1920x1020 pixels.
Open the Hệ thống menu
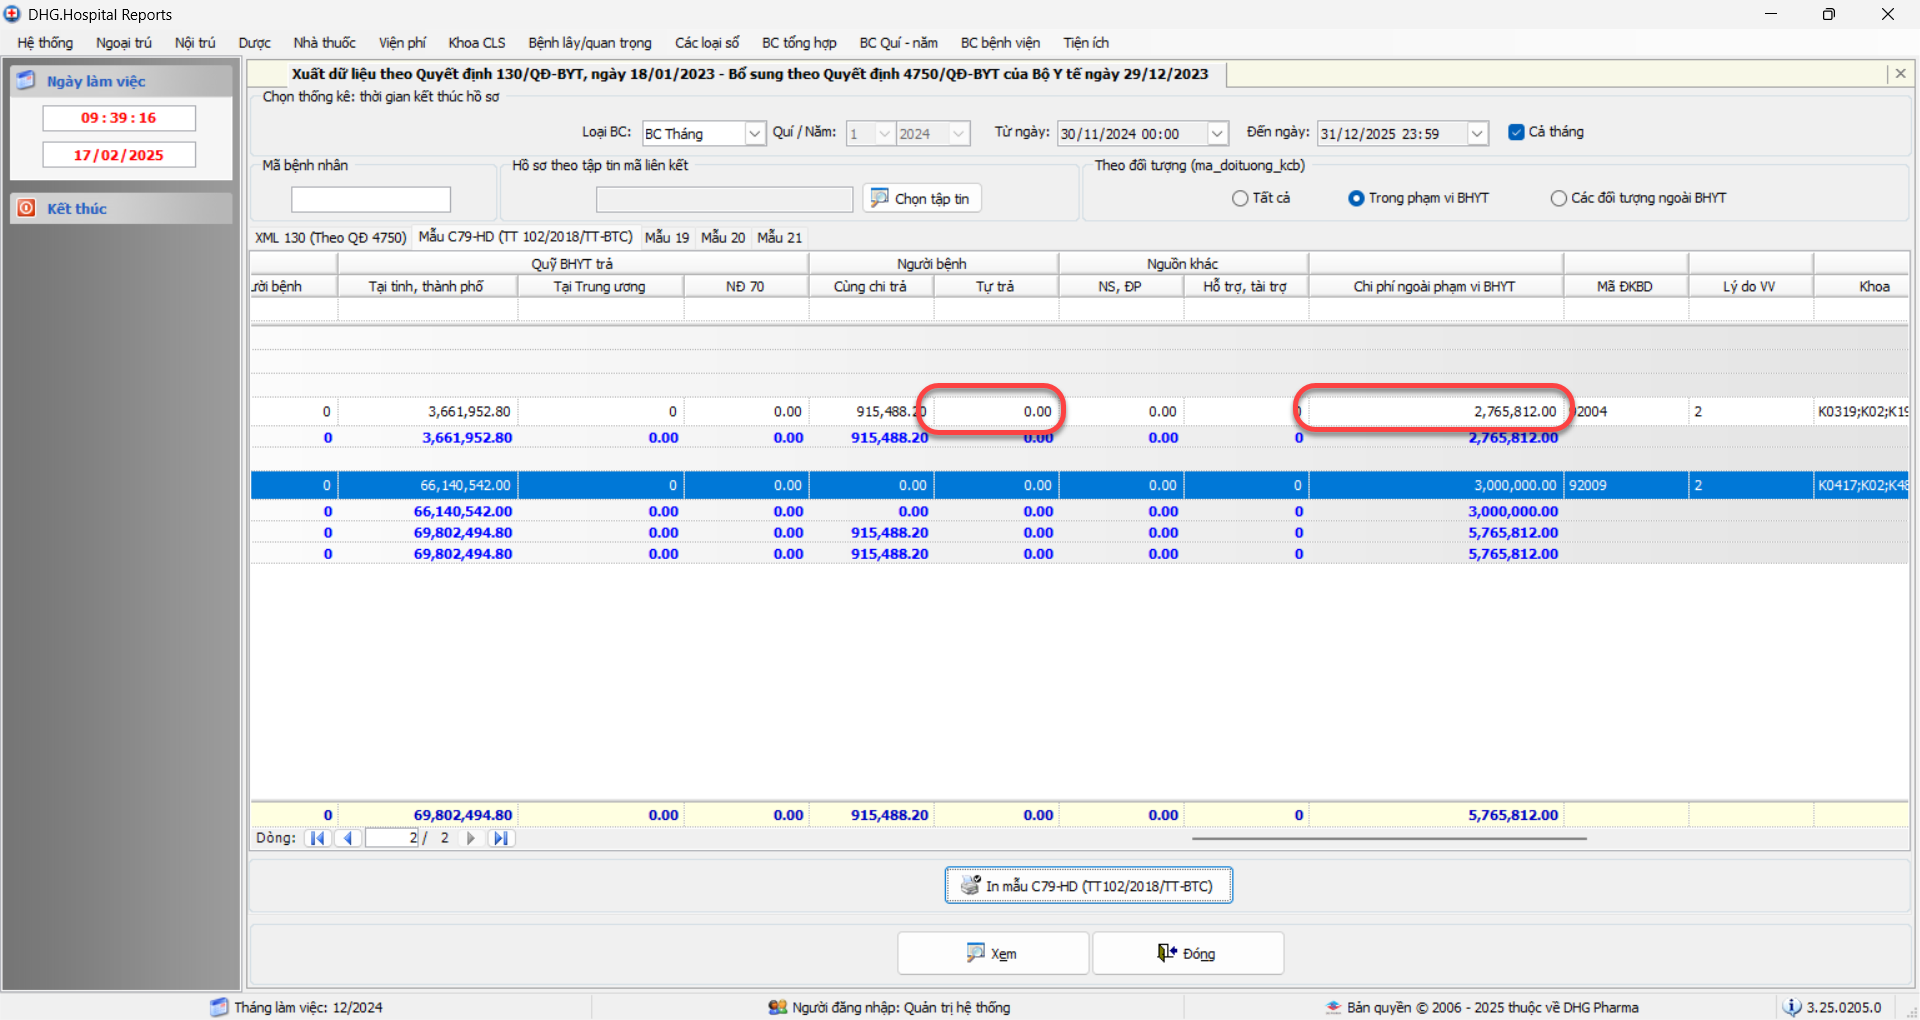(45, 43)
